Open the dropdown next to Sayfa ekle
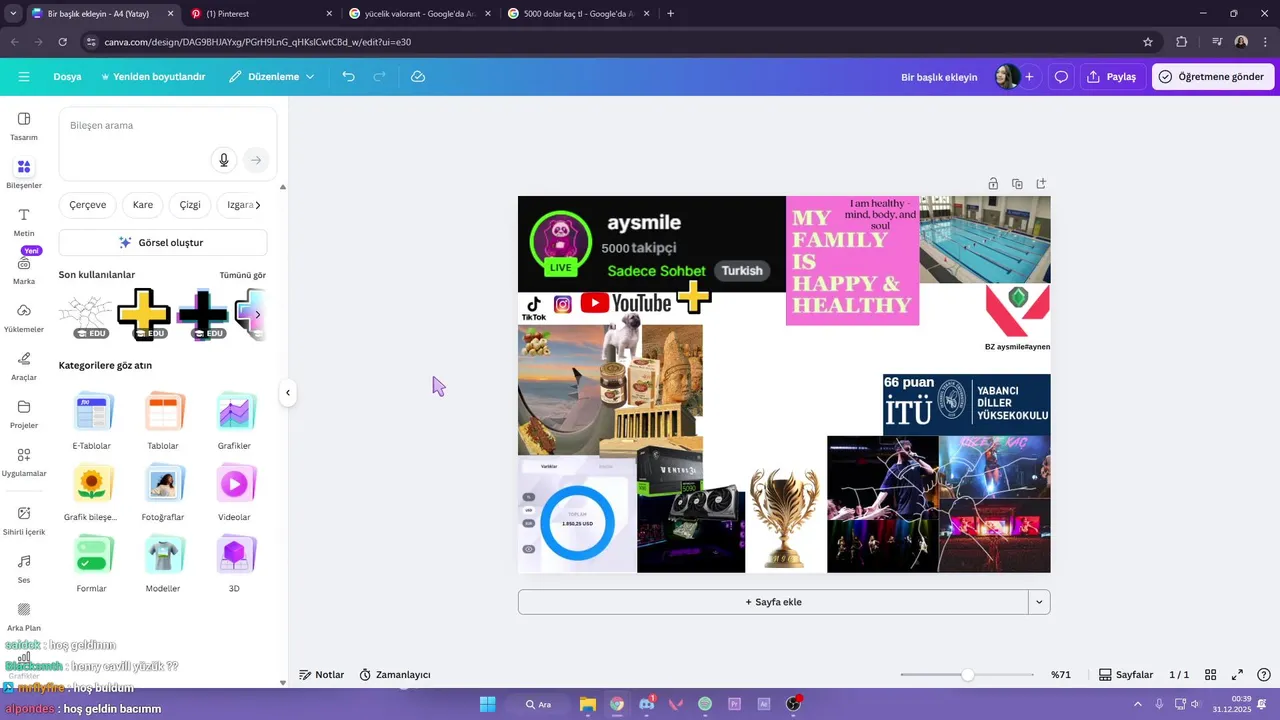The height and width of the screenshot is (720, 1280). pos(1040,602)
